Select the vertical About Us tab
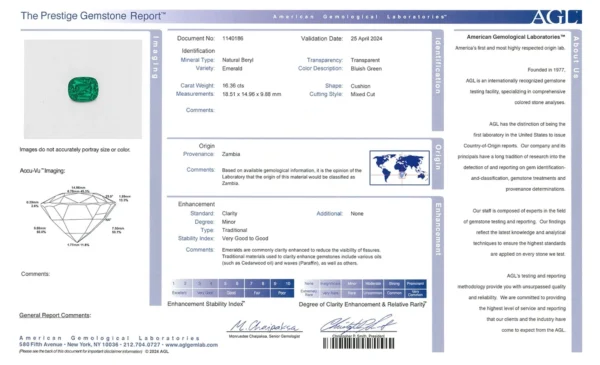Screen dimensions: 600x365 pos(576,57)
